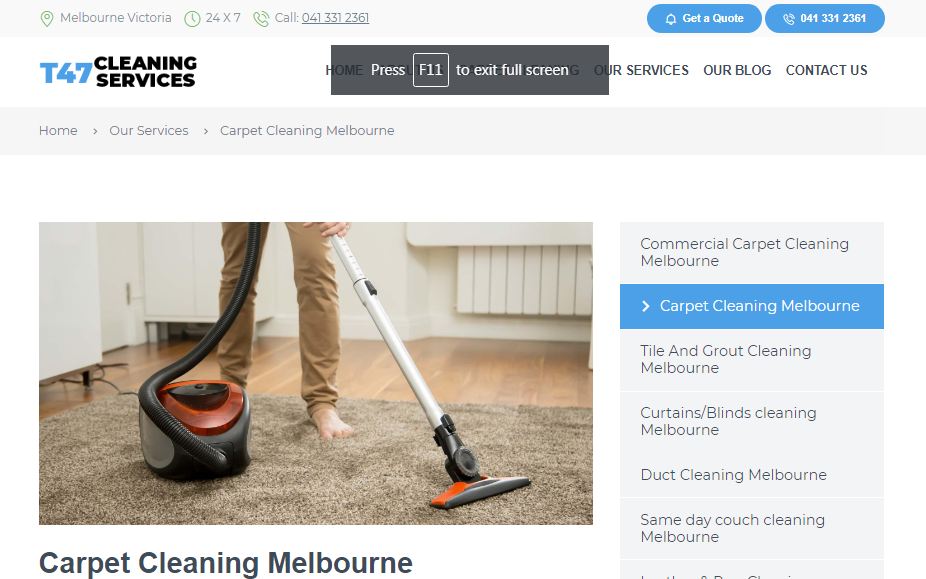Open Tile And Grout Cleaning Melbourne
The image size is (926, 579).
pyautogui.click(x=752, y=359)
